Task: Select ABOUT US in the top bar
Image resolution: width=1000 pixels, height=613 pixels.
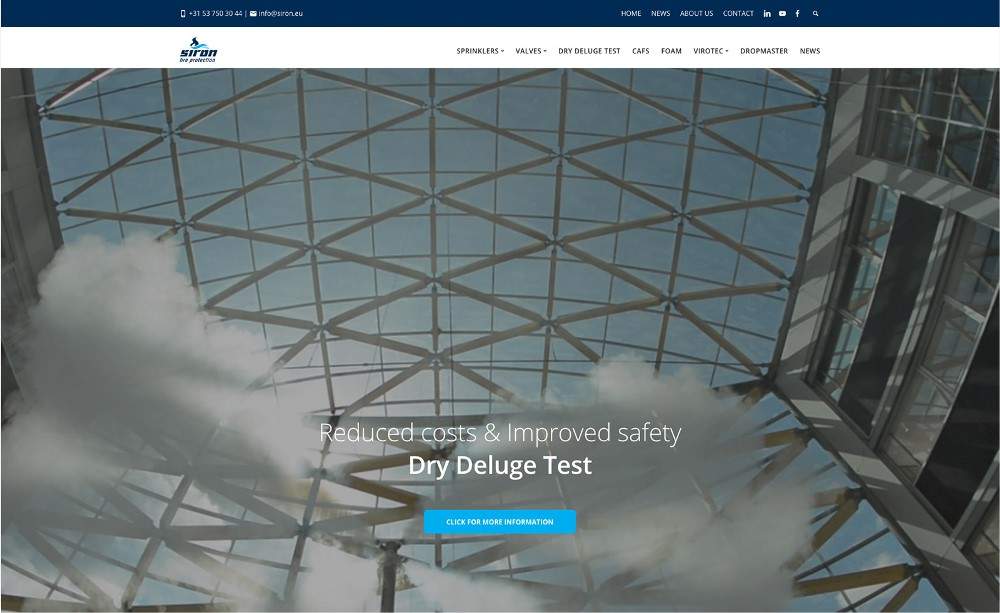Action: click(x=696, y=13)
